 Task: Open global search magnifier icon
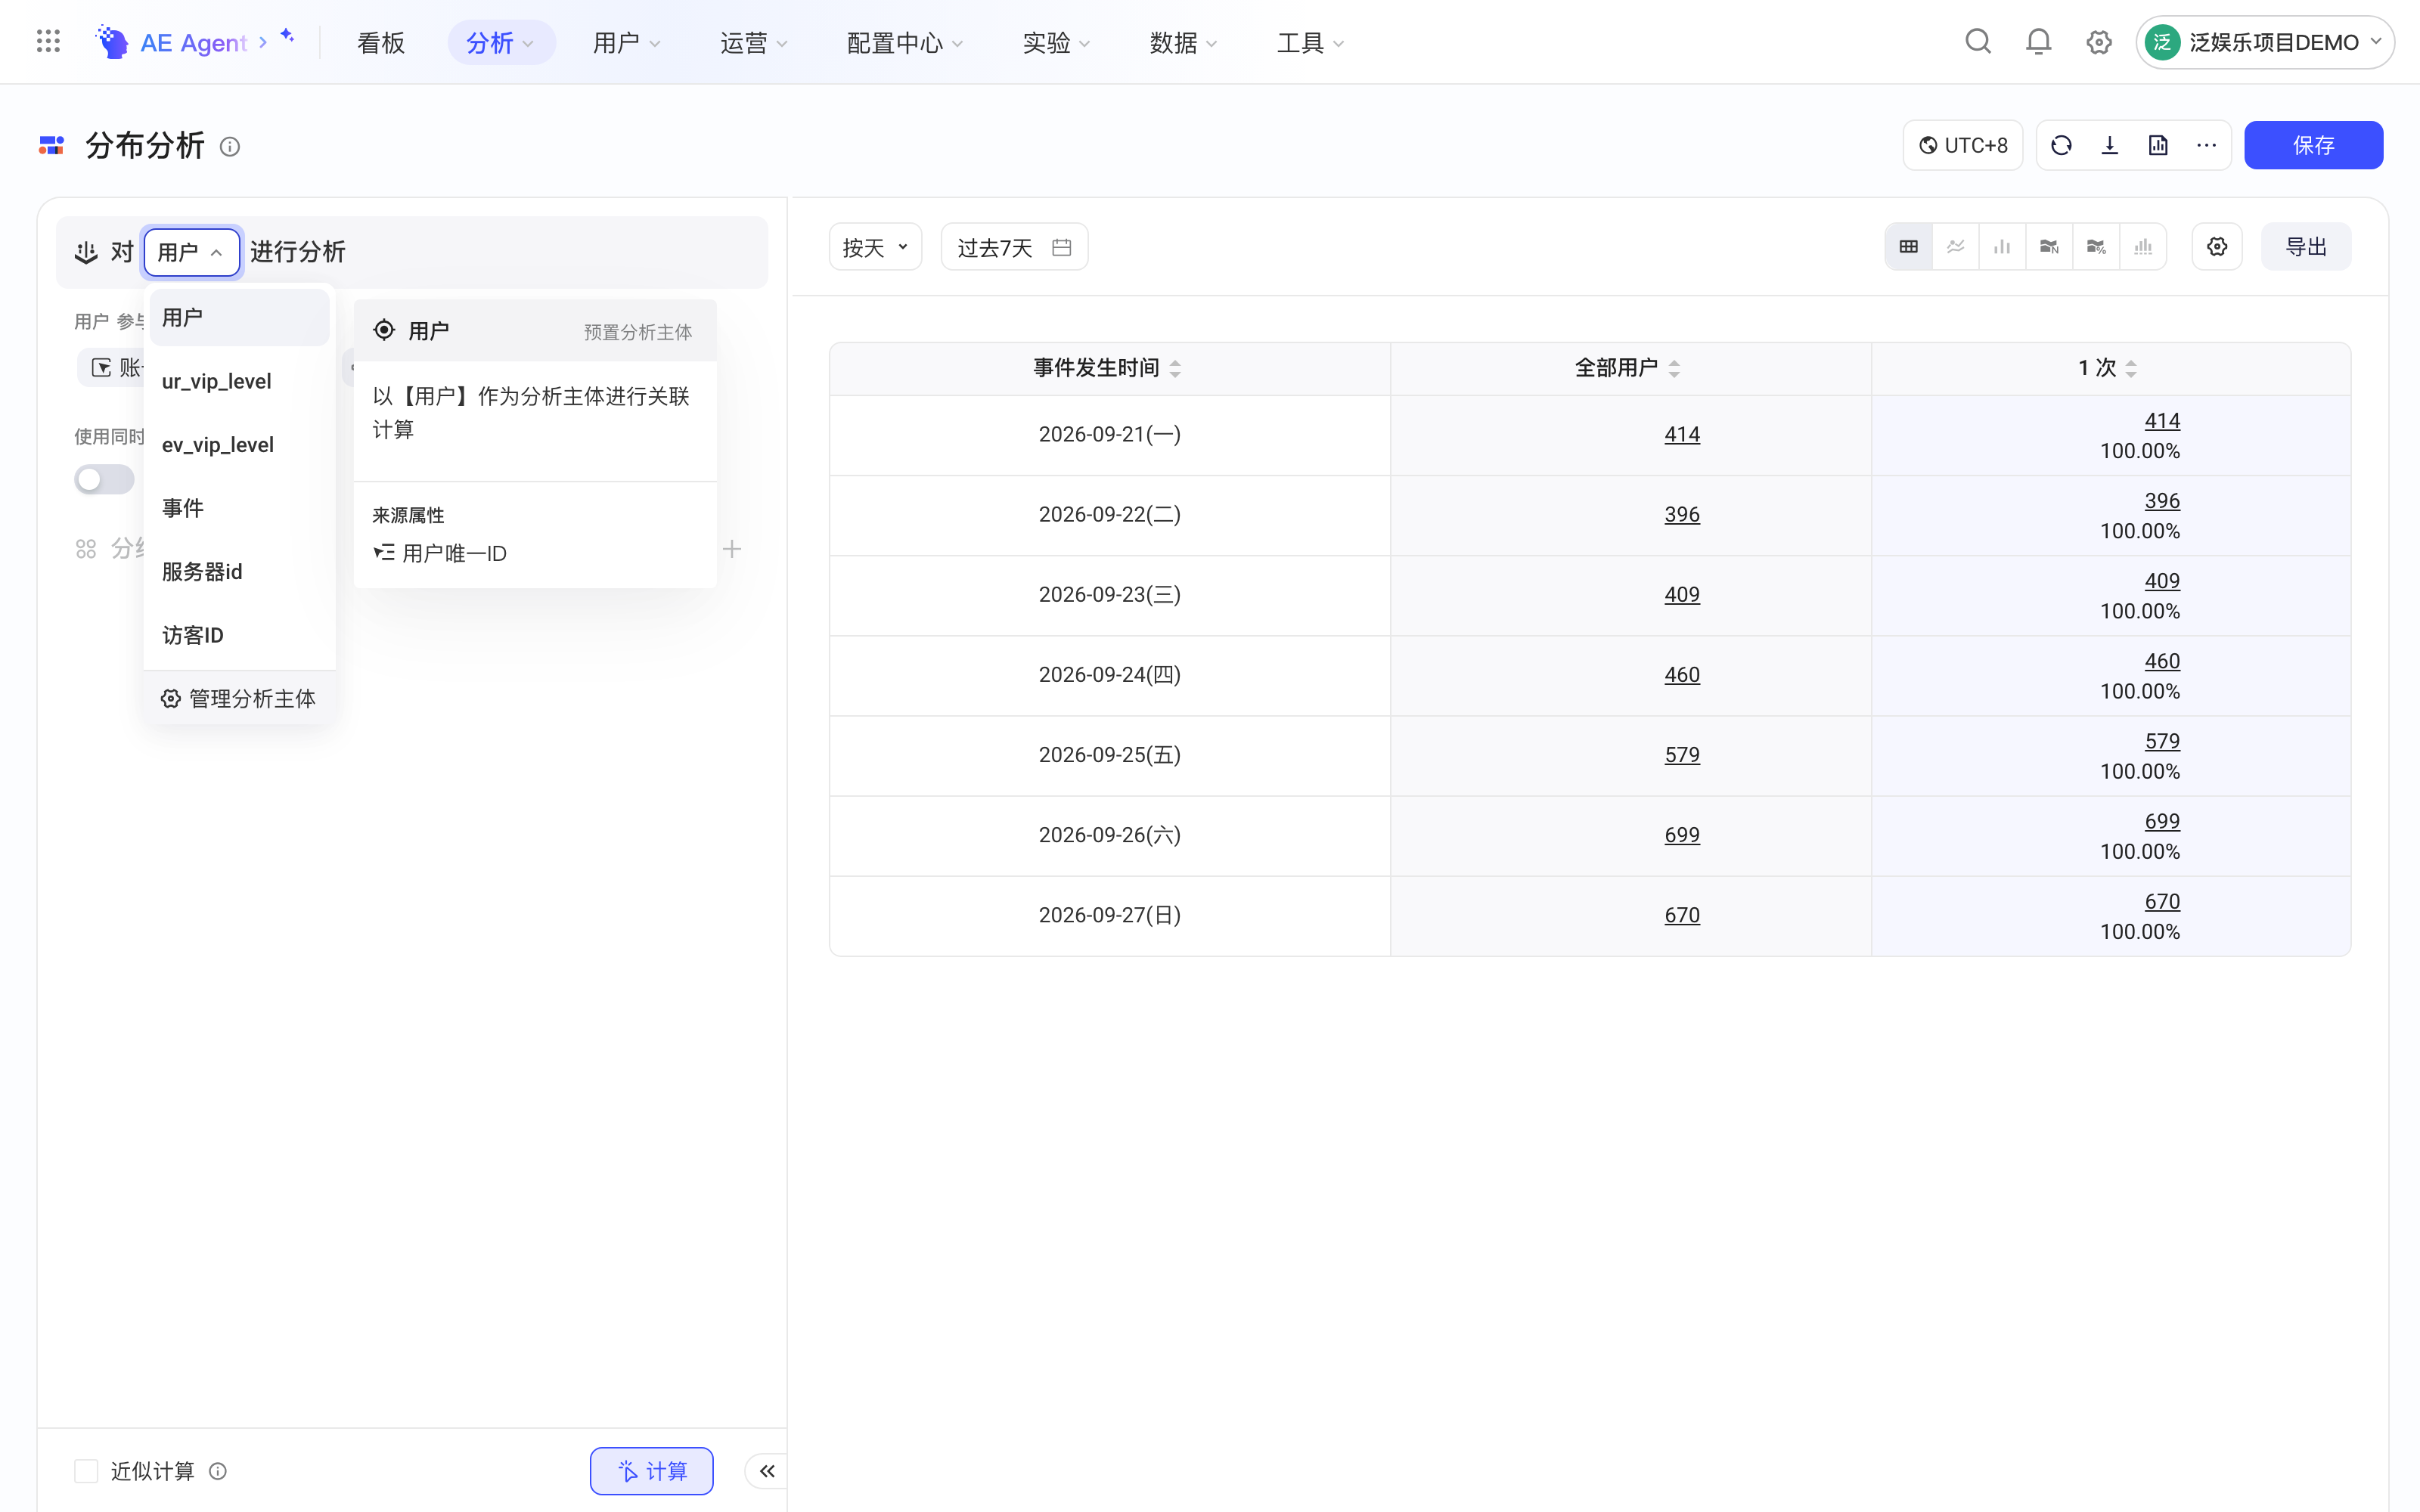(1978, 42)
